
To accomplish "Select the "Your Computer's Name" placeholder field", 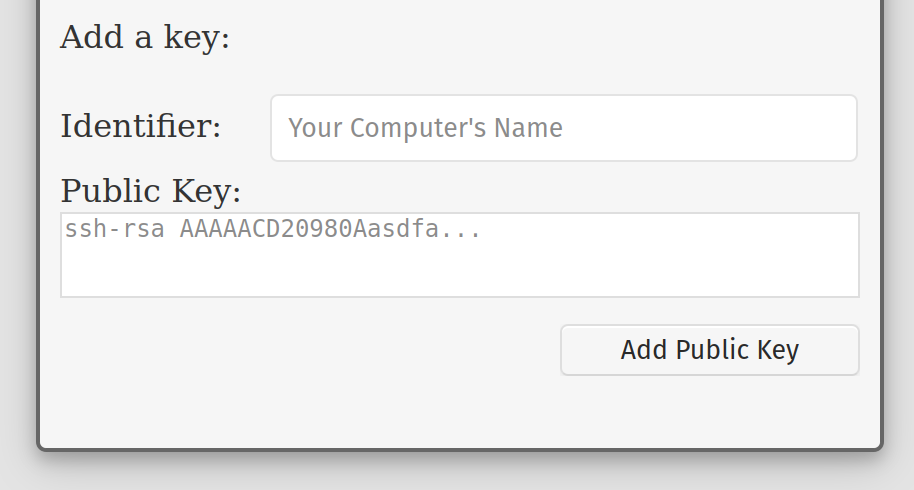I will coord(563,128).
